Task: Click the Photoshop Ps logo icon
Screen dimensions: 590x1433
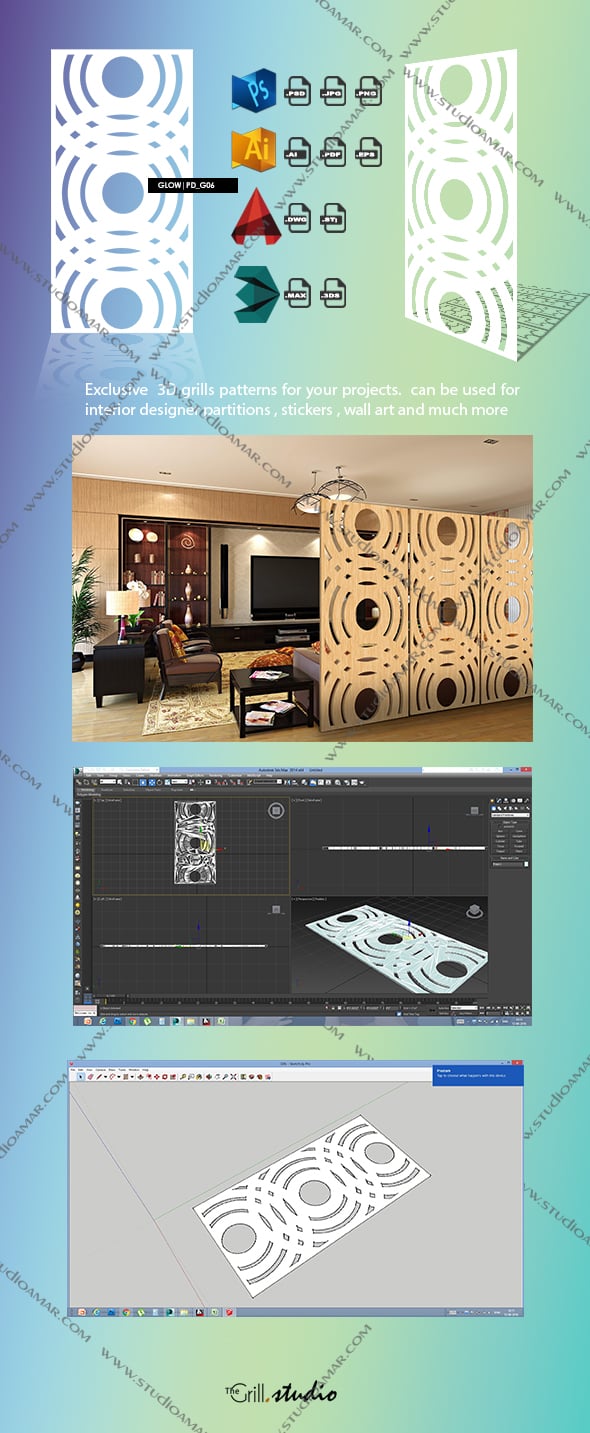Action: [x=254, y=91]
